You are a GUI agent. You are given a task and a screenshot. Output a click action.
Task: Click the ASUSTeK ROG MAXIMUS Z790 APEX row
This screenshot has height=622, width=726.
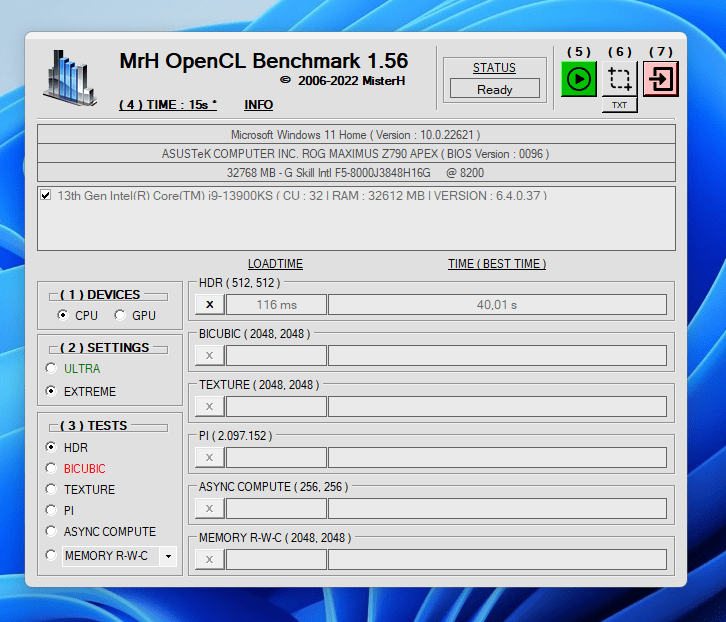pyautogui.click(x=356, y=153)
